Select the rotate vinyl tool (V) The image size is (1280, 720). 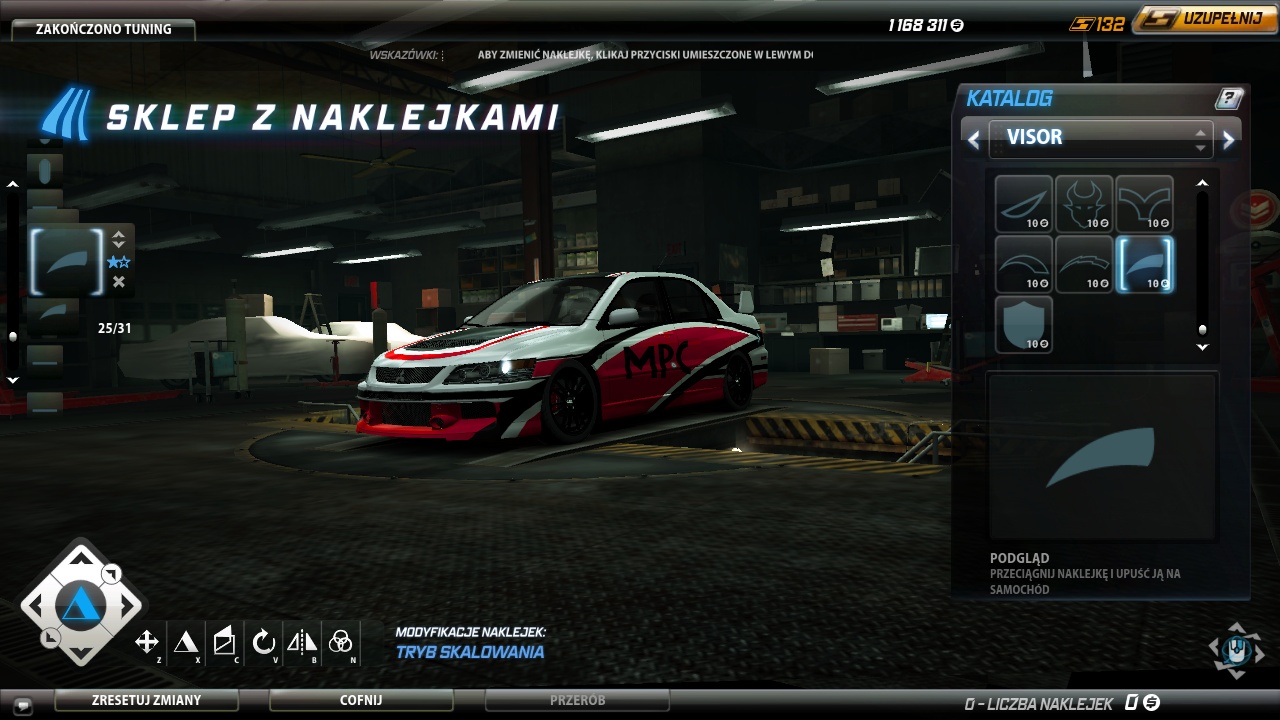[x=263, y=642]
